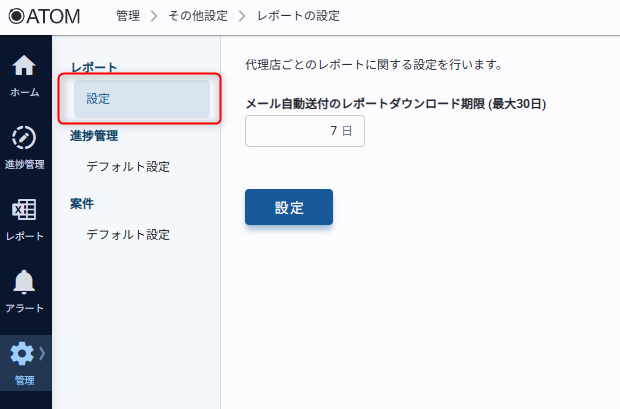Click the download period days input field

point(304,131)
